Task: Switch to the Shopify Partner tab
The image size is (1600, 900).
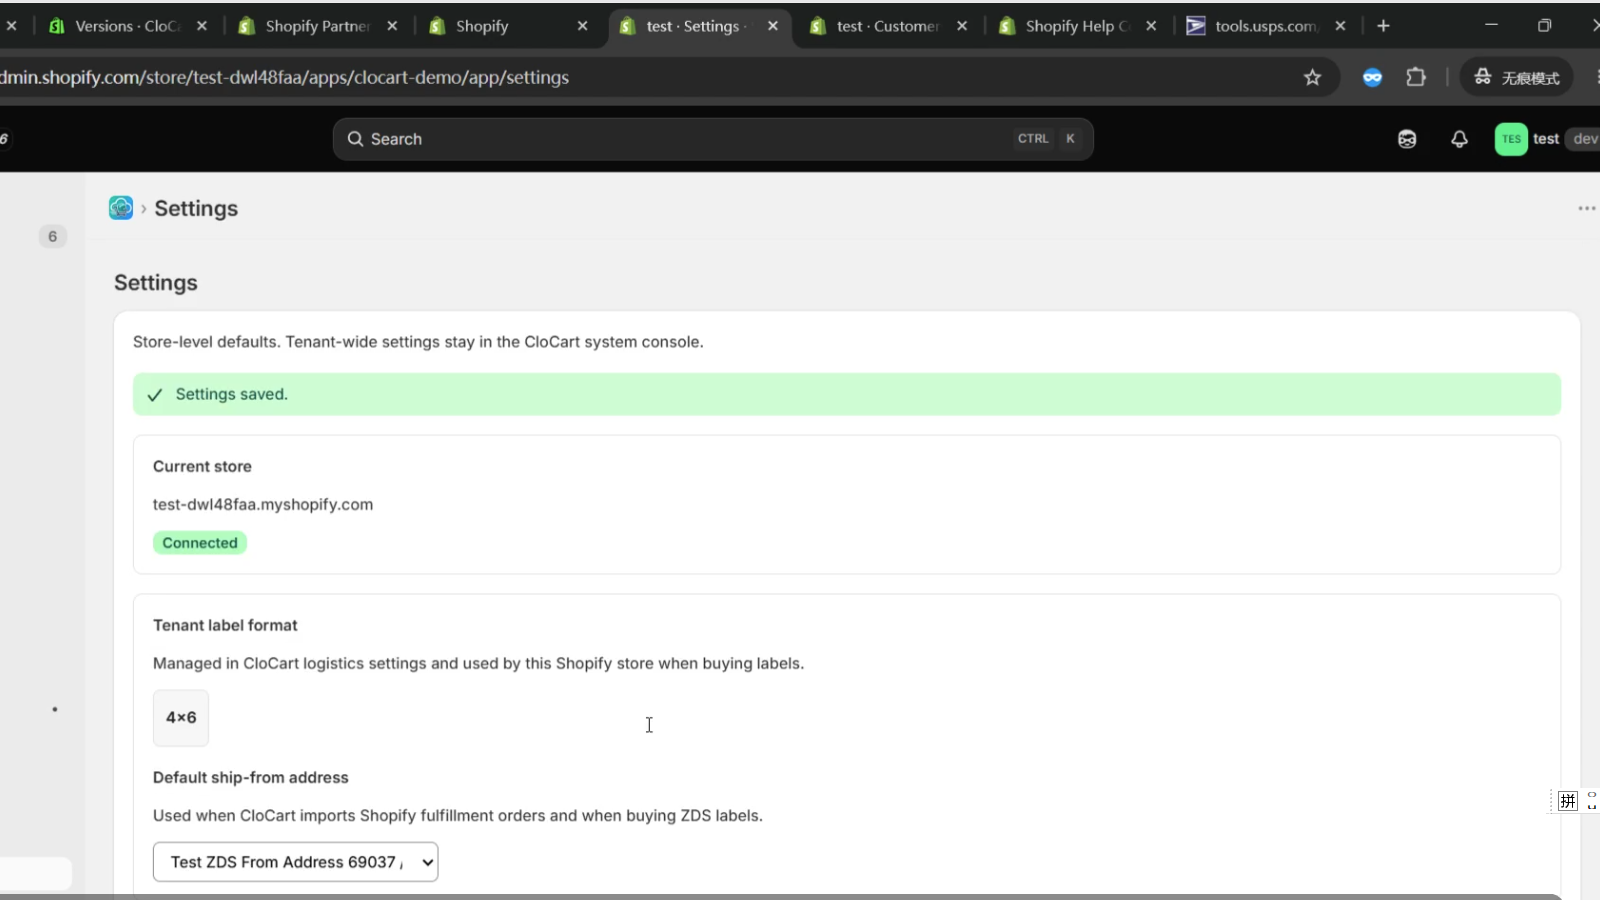Action: click(x=318, y=26)
